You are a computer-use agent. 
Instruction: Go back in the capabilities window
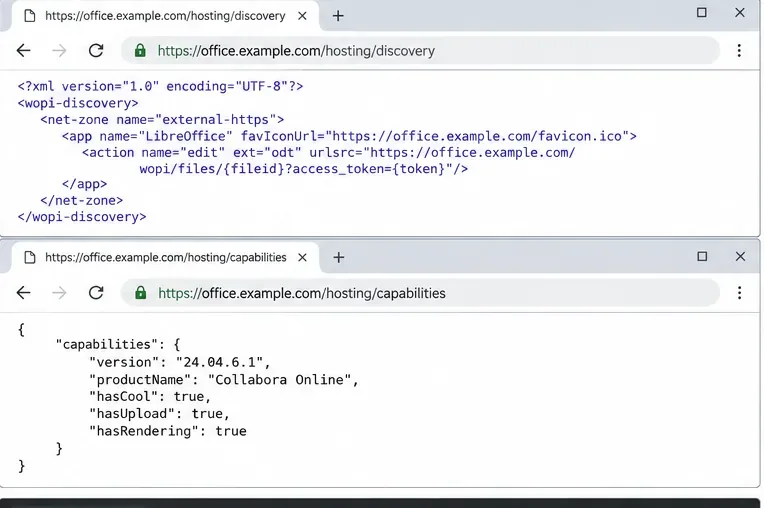coord(23,293)
